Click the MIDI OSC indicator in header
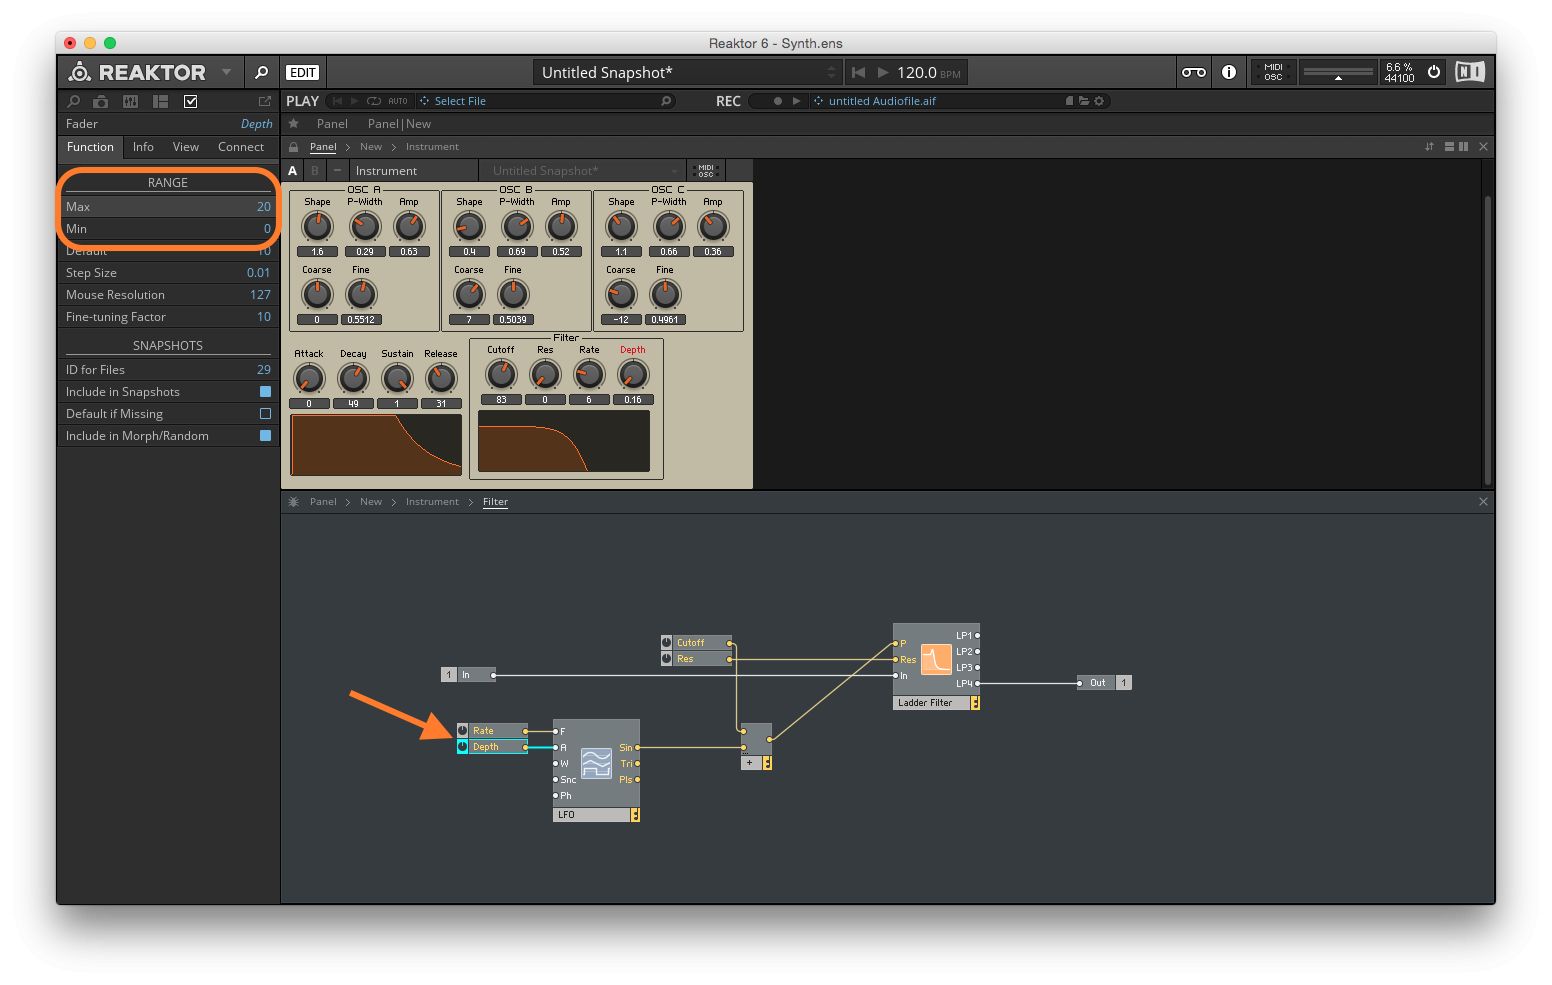The image size is (1552, 985). (1273, 72)
